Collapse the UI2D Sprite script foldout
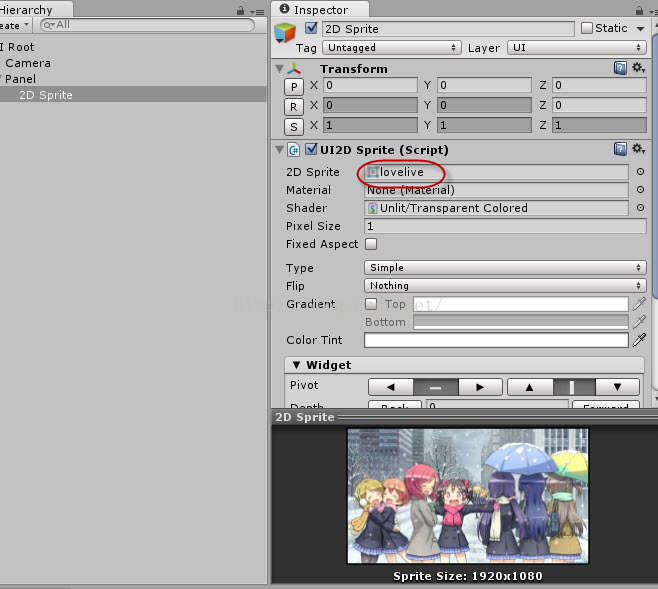The height and width of the screenshot is (589, 658). (x=279, y=150)
